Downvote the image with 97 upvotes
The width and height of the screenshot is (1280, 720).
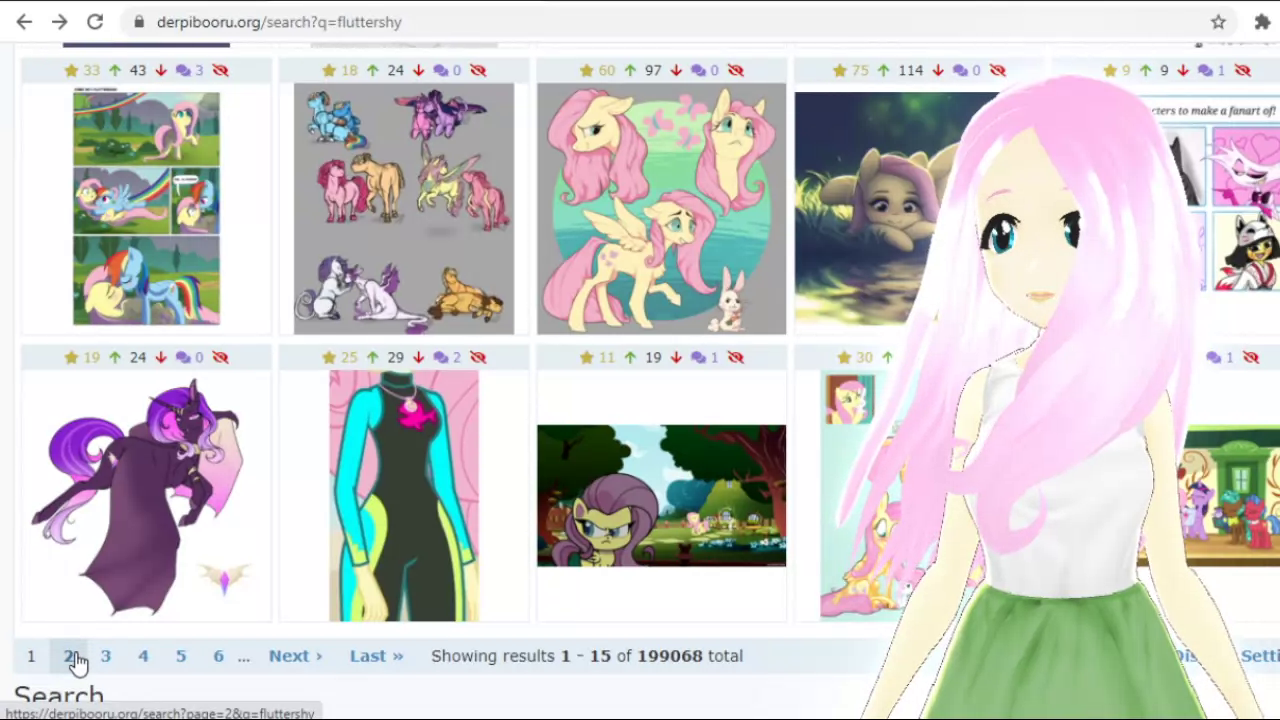[676, 70]
